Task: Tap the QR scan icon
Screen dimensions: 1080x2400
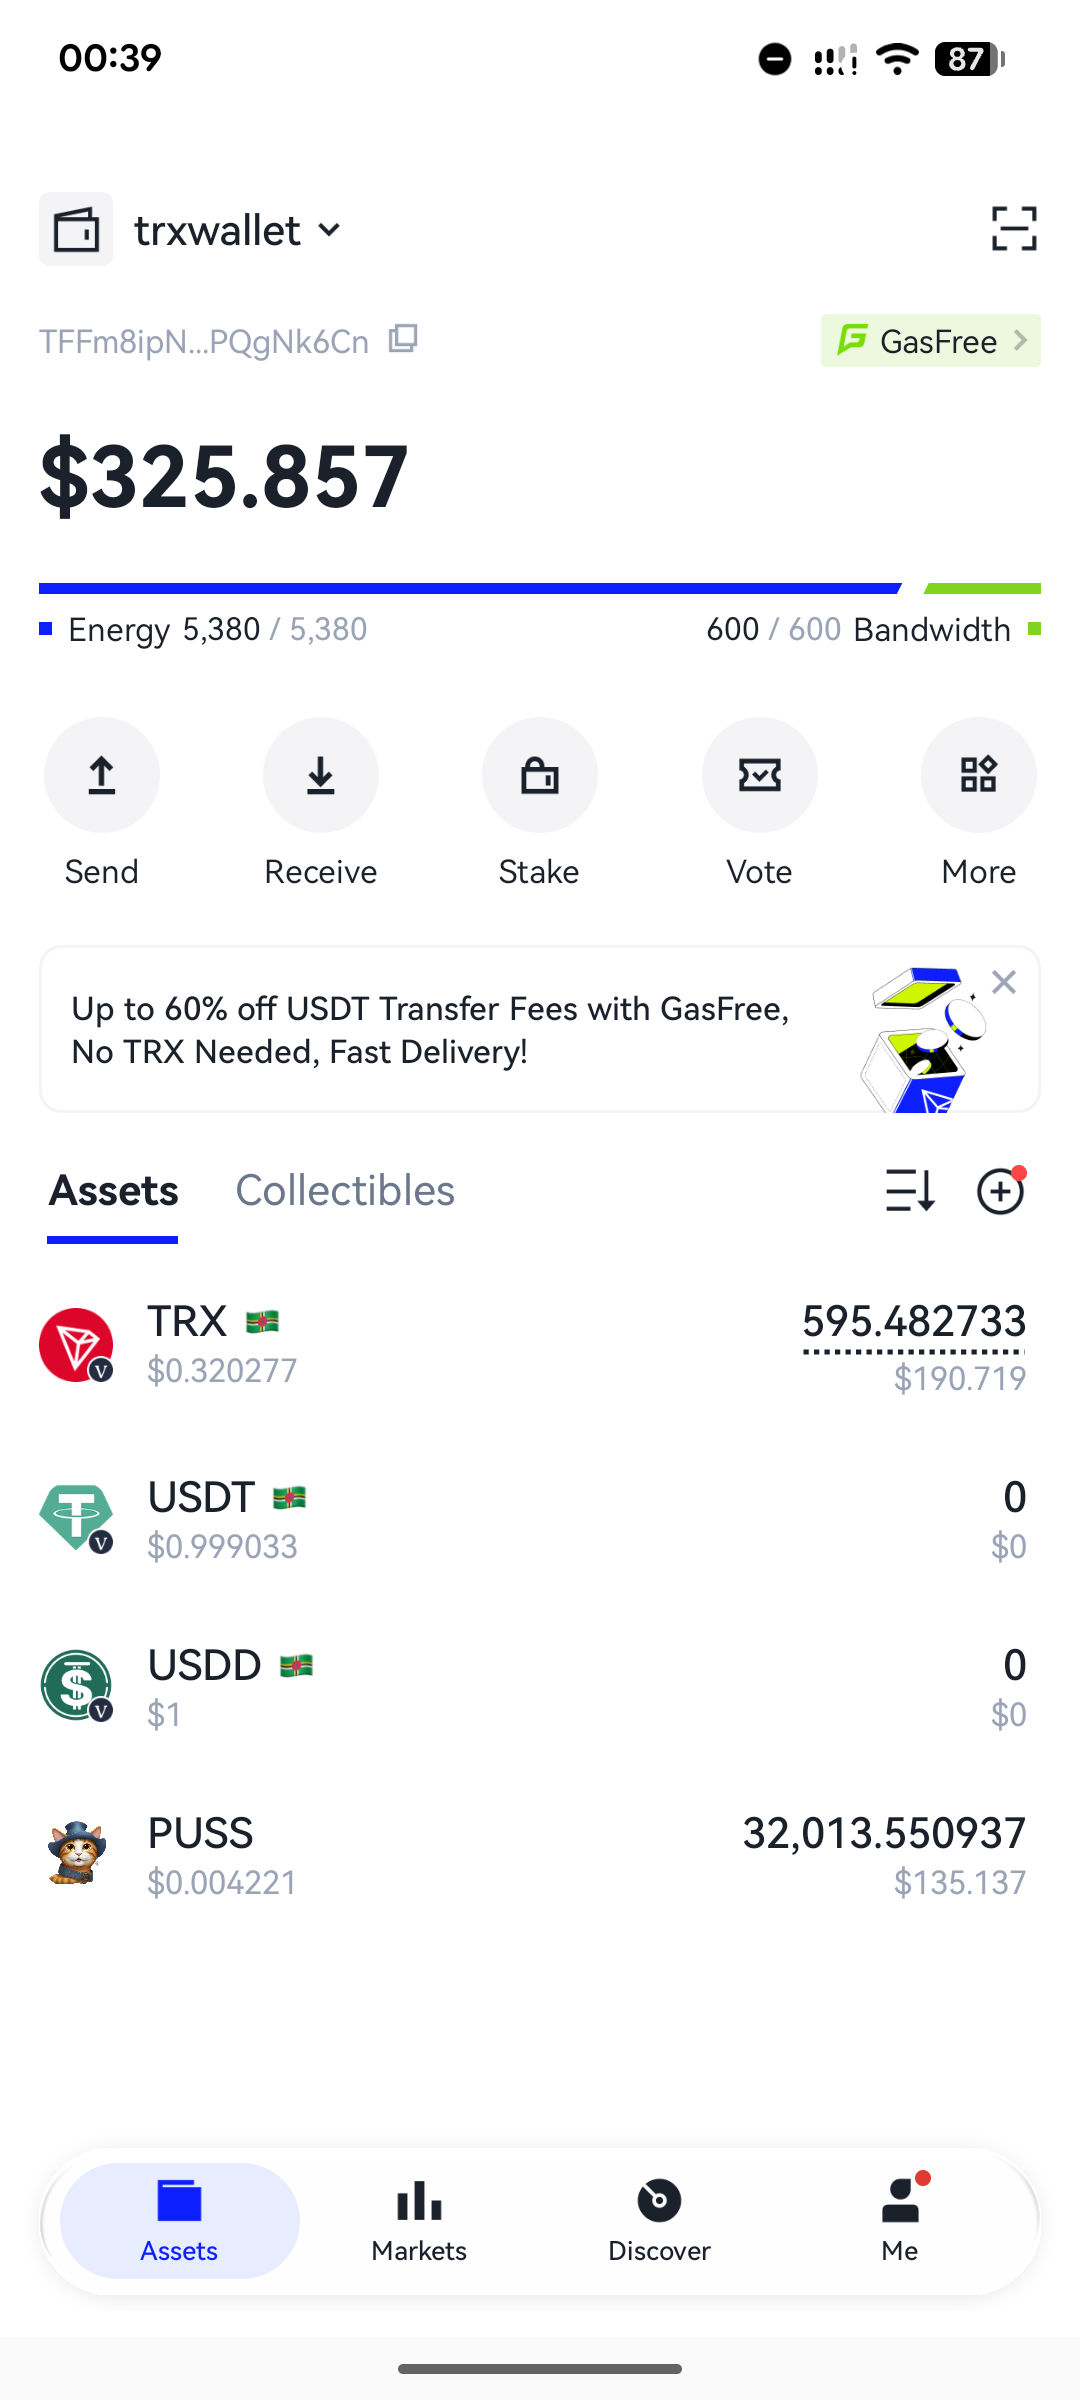Action: 1014,229
